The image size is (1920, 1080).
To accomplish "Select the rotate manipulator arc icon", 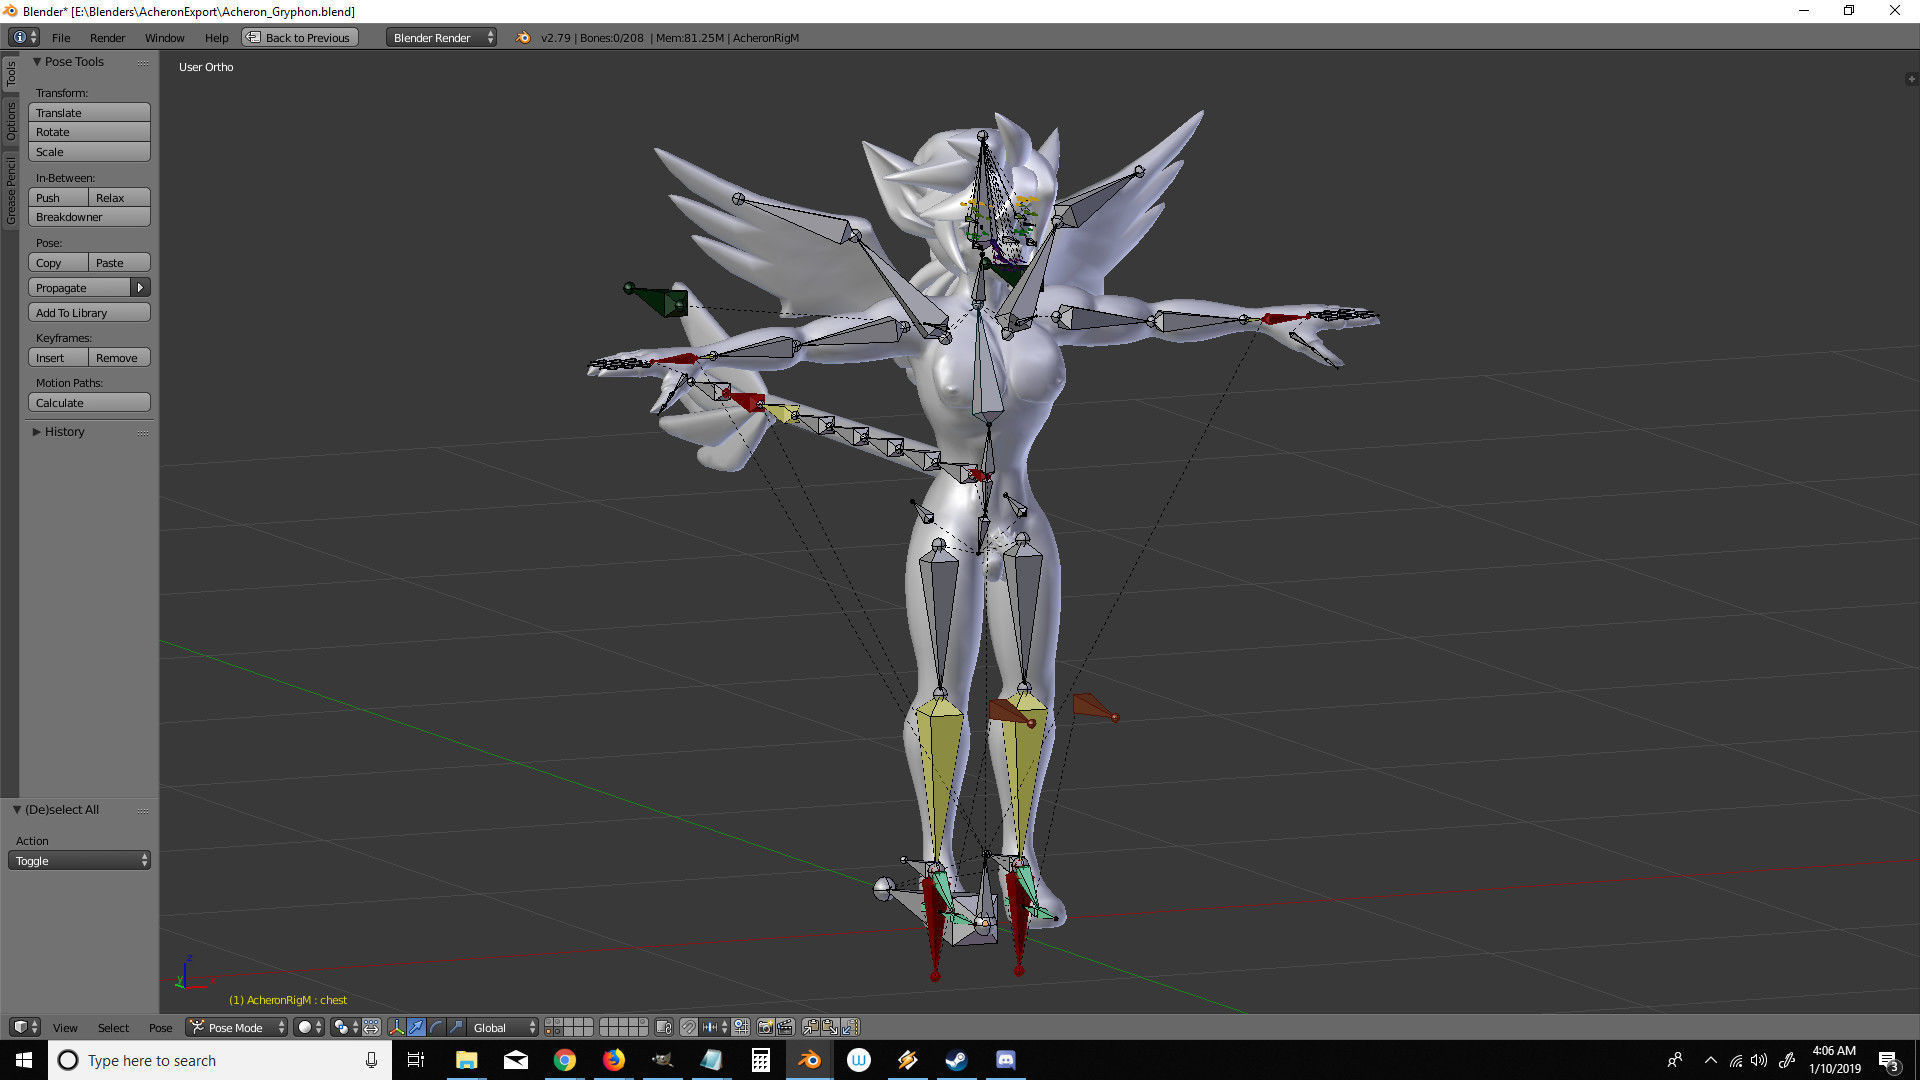I will 436,1027.
